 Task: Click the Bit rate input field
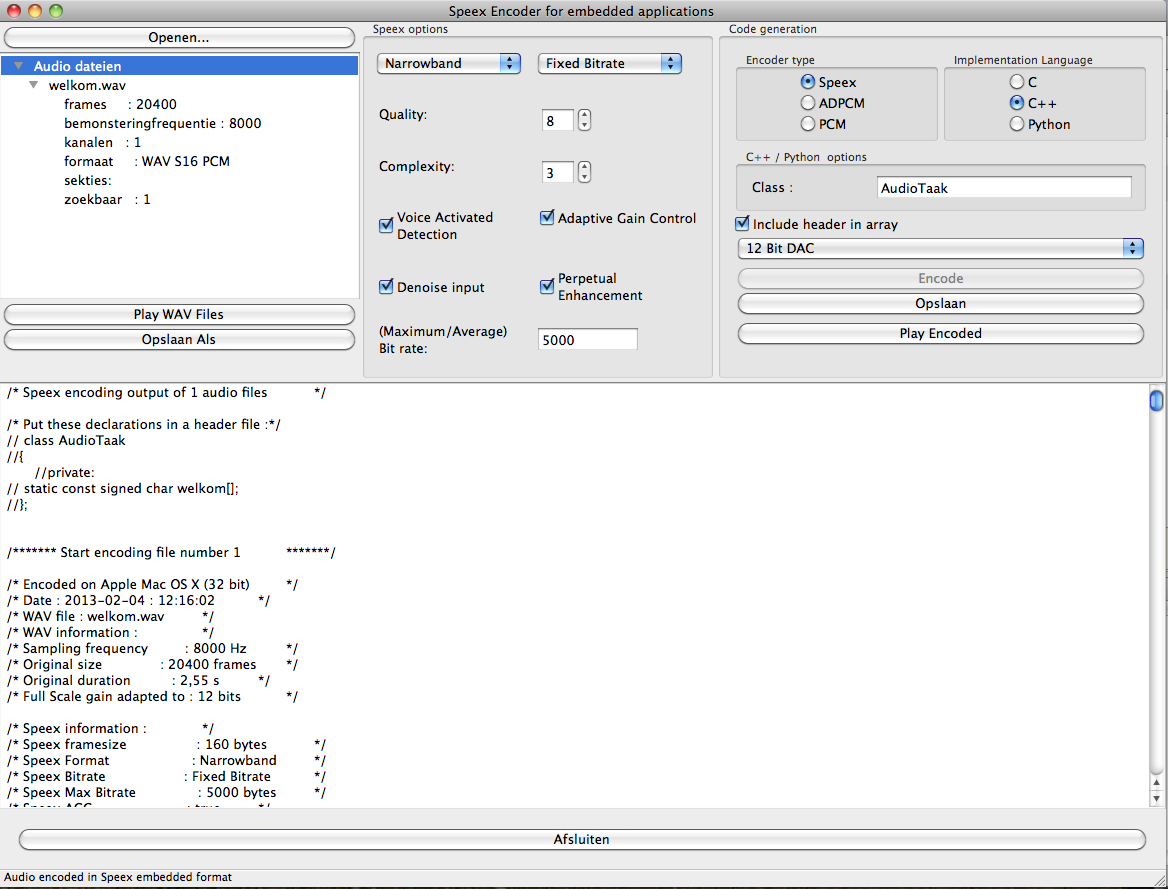588,340
